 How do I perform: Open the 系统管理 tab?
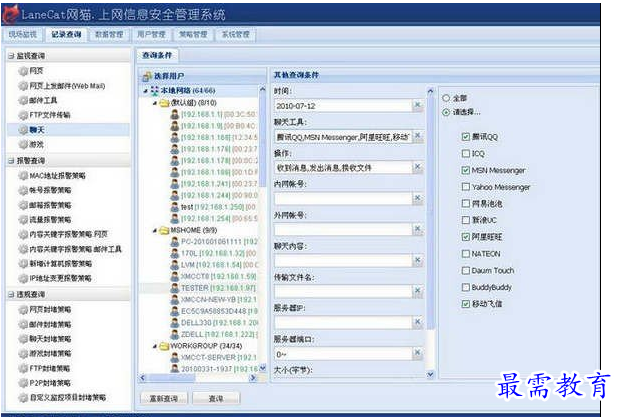click(236, 34)
